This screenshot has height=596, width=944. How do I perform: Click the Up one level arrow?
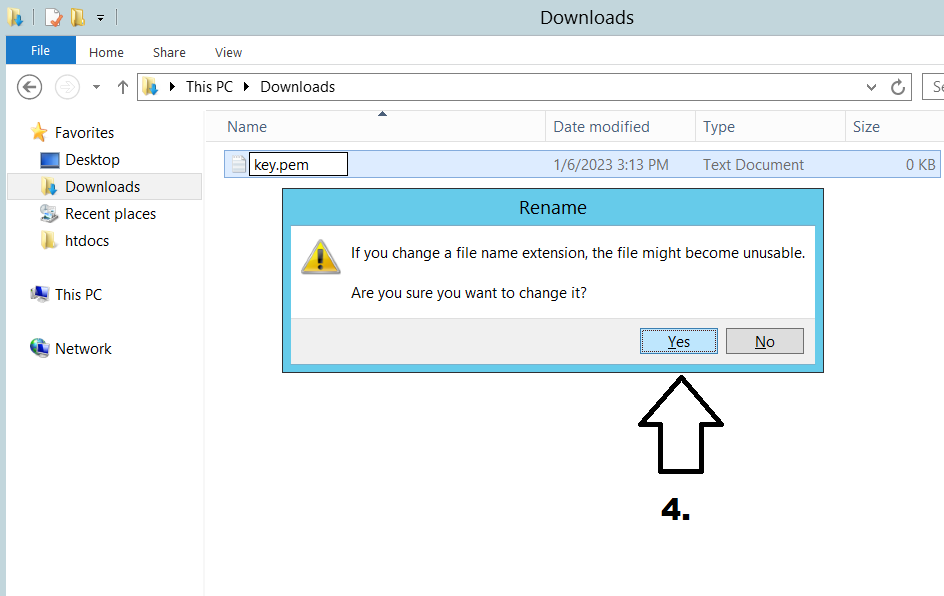click(123, 87)
